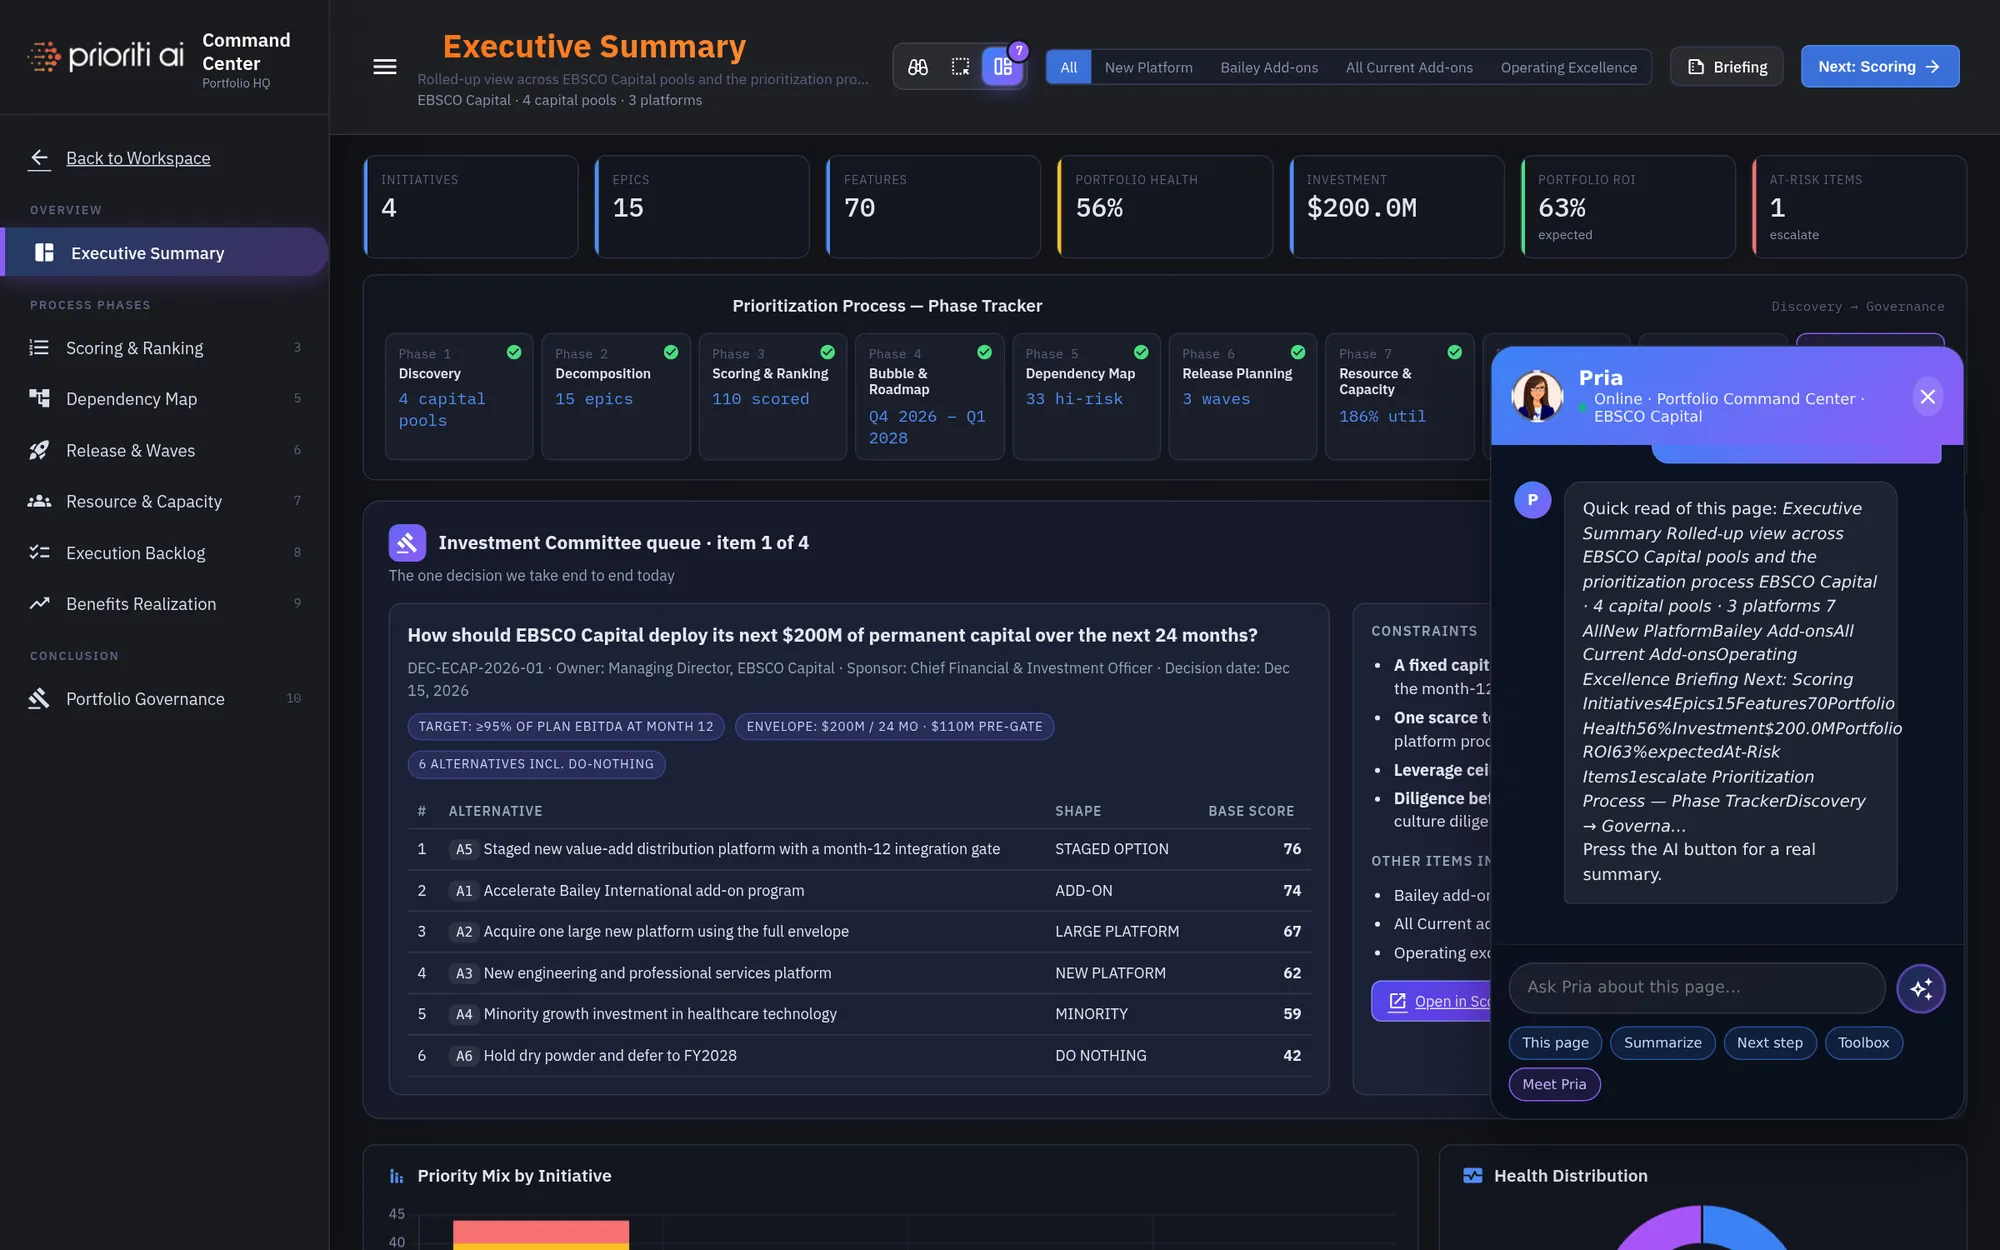Click the Meet Pria chip
Image resolution: width=2000 pixels, height=1250 pixels.
coord(1554,1084)
